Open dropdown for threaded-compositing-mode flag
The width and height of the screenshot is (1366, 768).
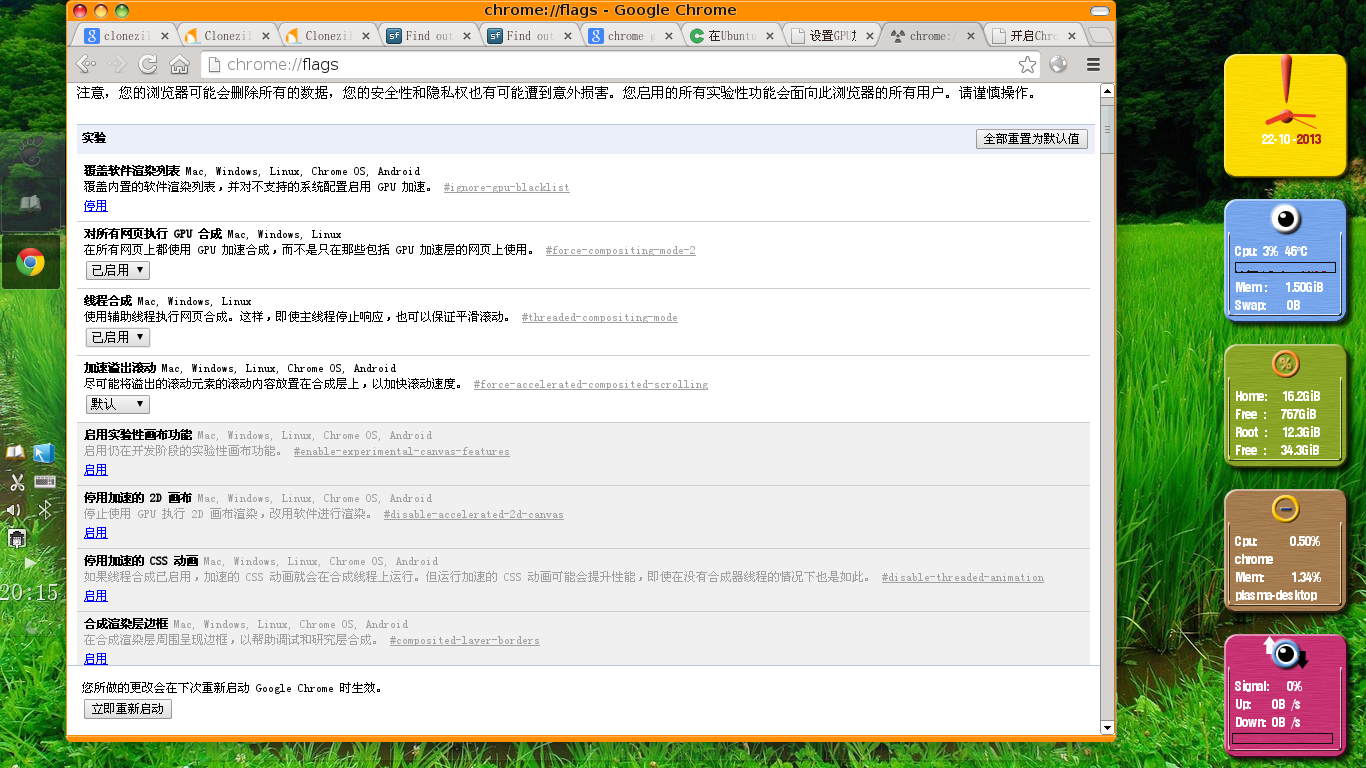click(x=118, y=337)
